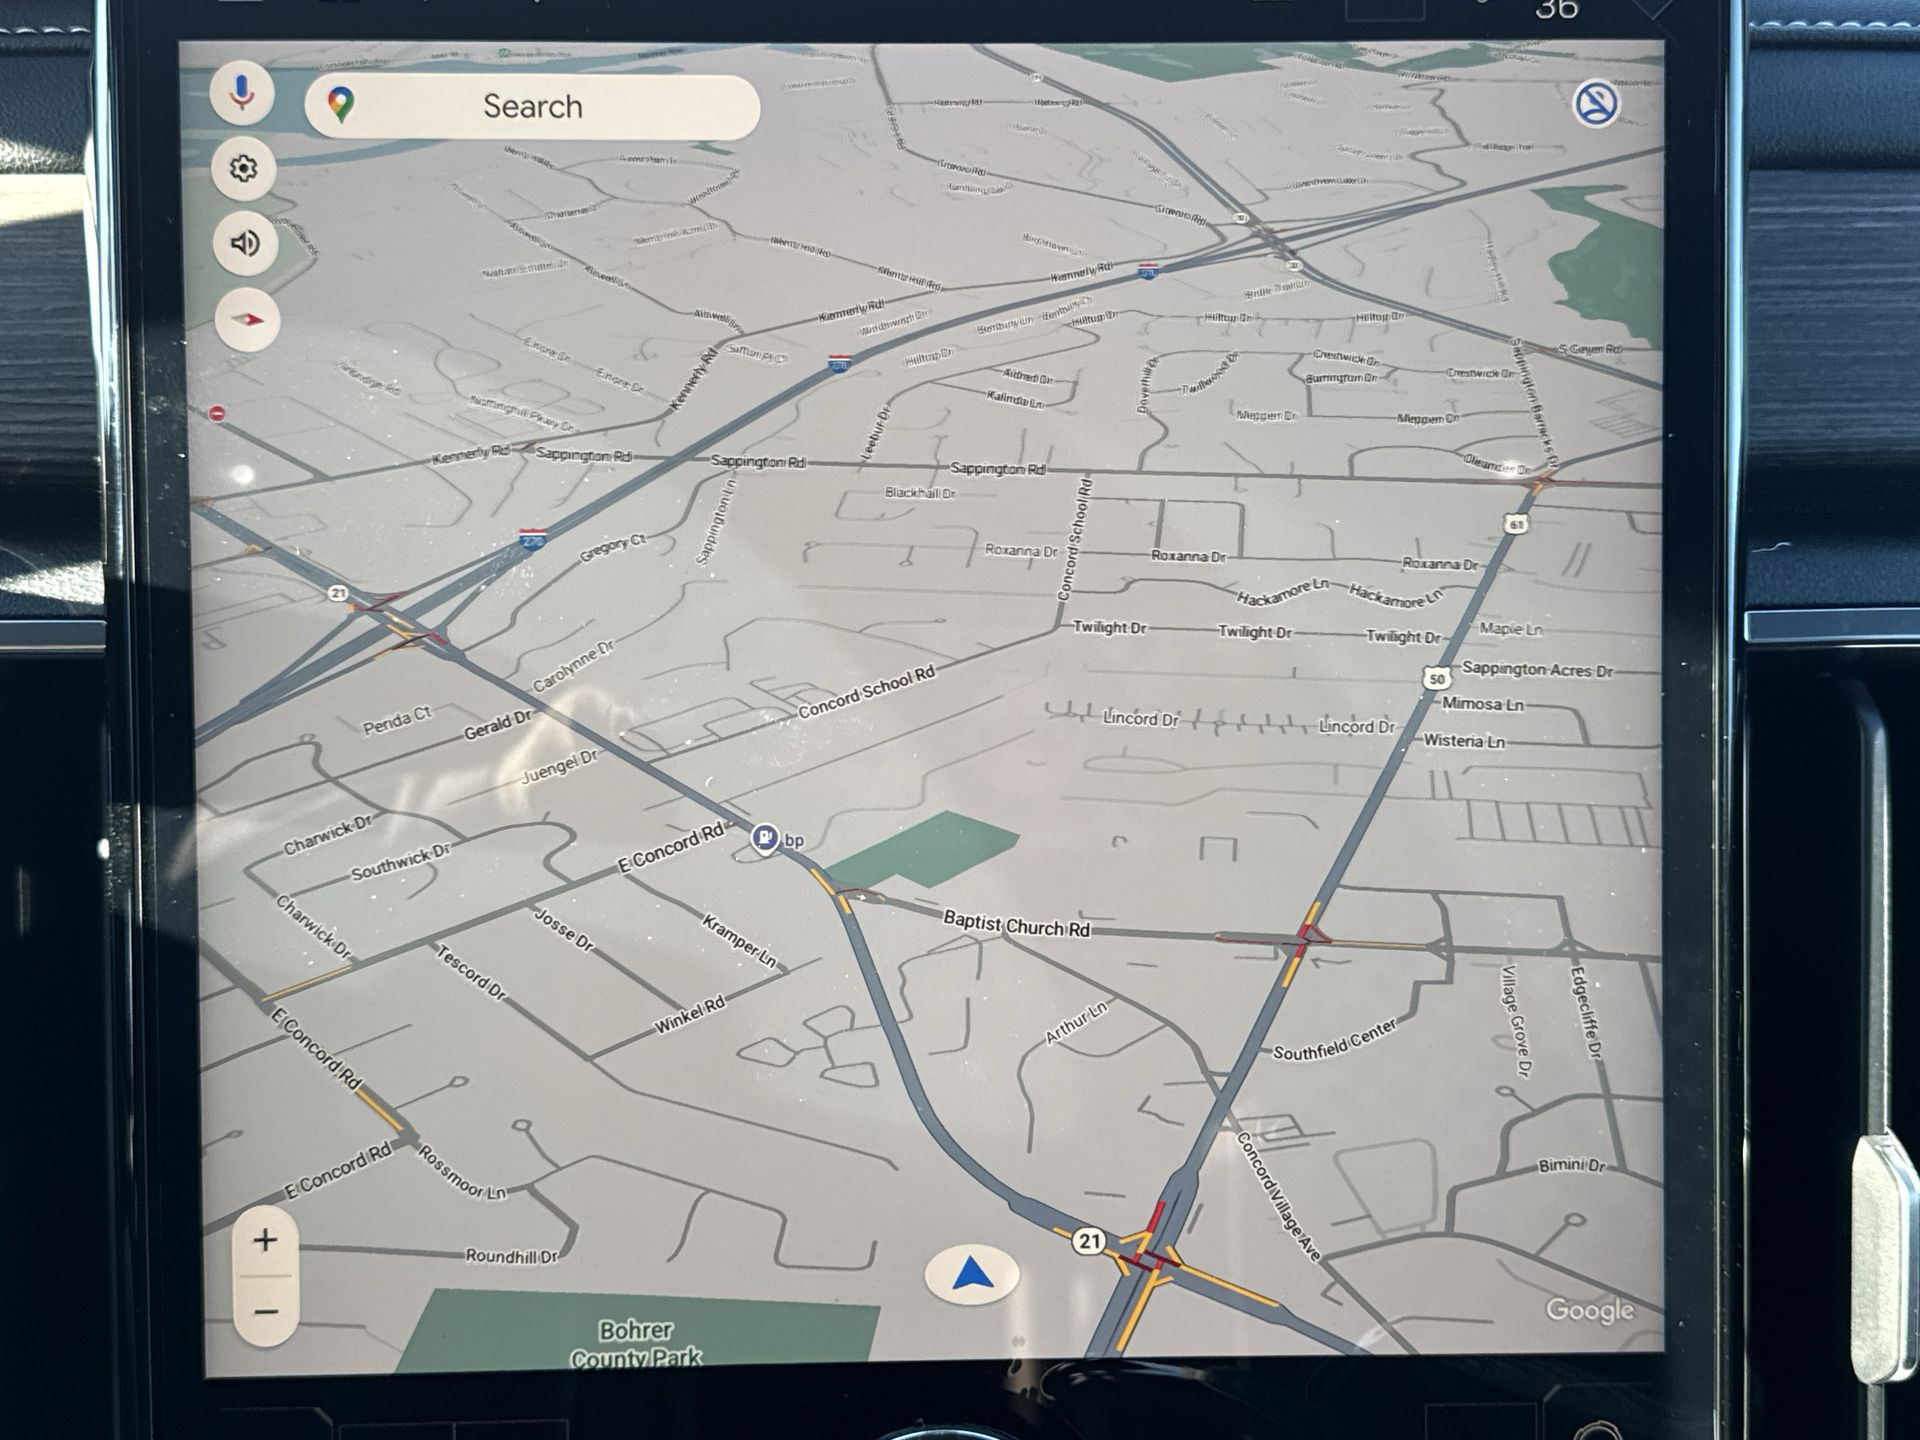Zoom out with the minus button
This screenshot has height=1440, width=1920.
(x=265, y=1311)
